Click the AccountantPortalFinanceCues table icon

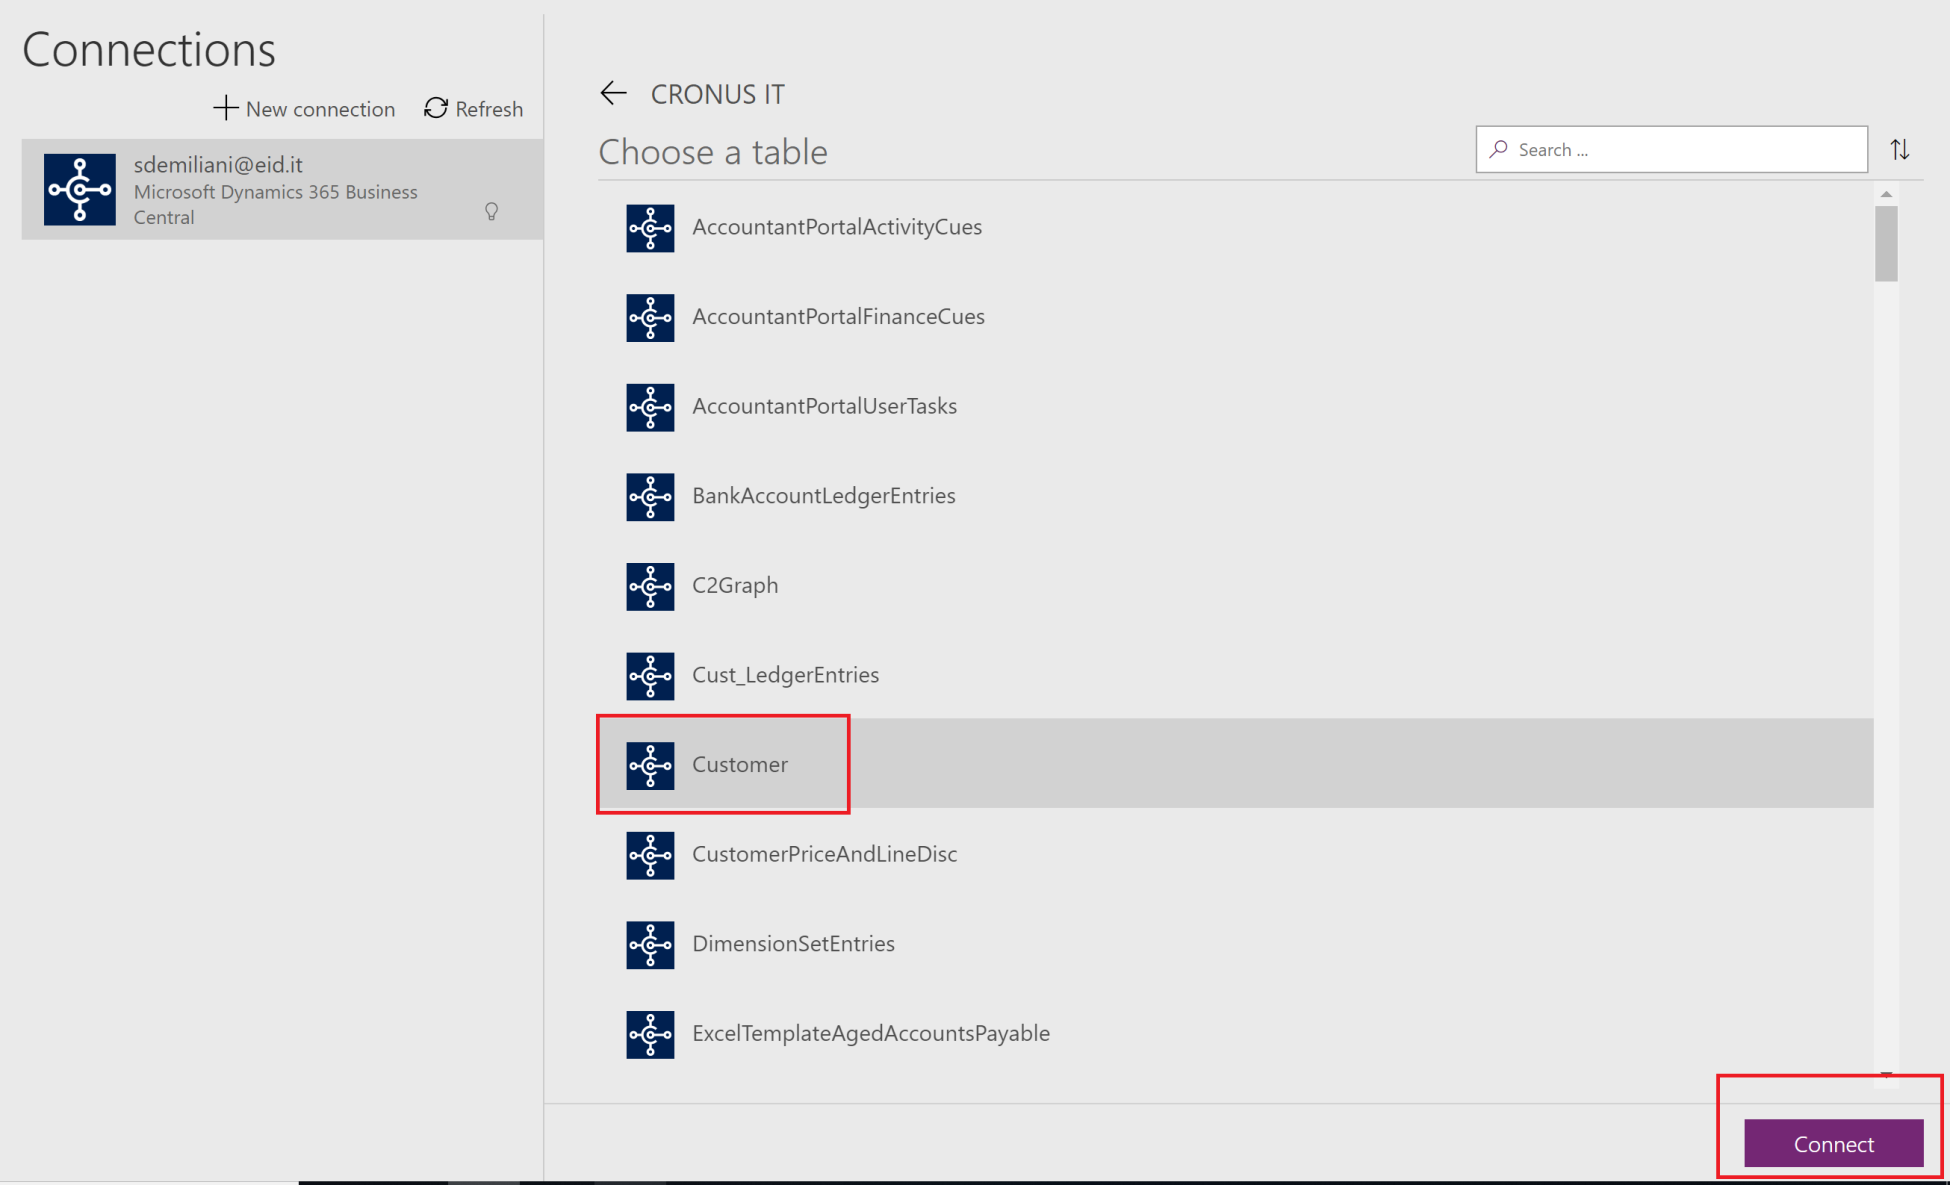[650, 318]
